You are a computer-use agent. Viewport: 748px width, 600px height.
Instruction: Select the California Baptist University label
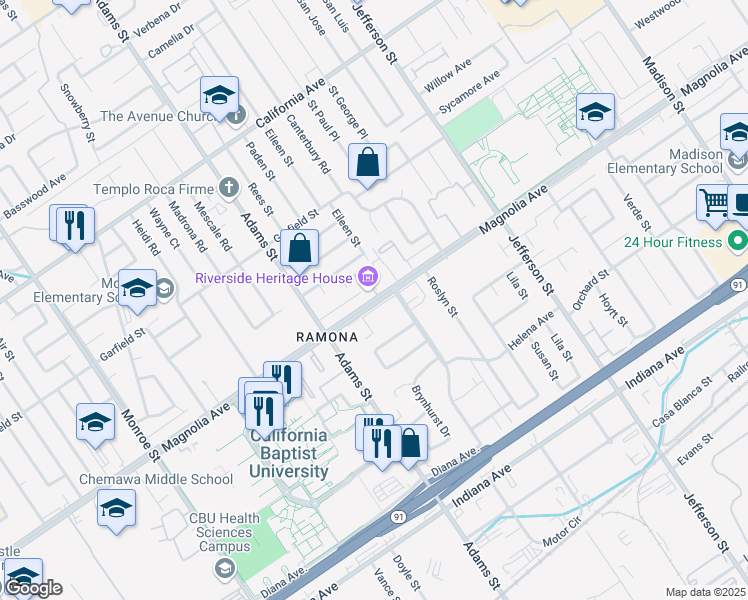pyautogui.click(x=289, y=453)
